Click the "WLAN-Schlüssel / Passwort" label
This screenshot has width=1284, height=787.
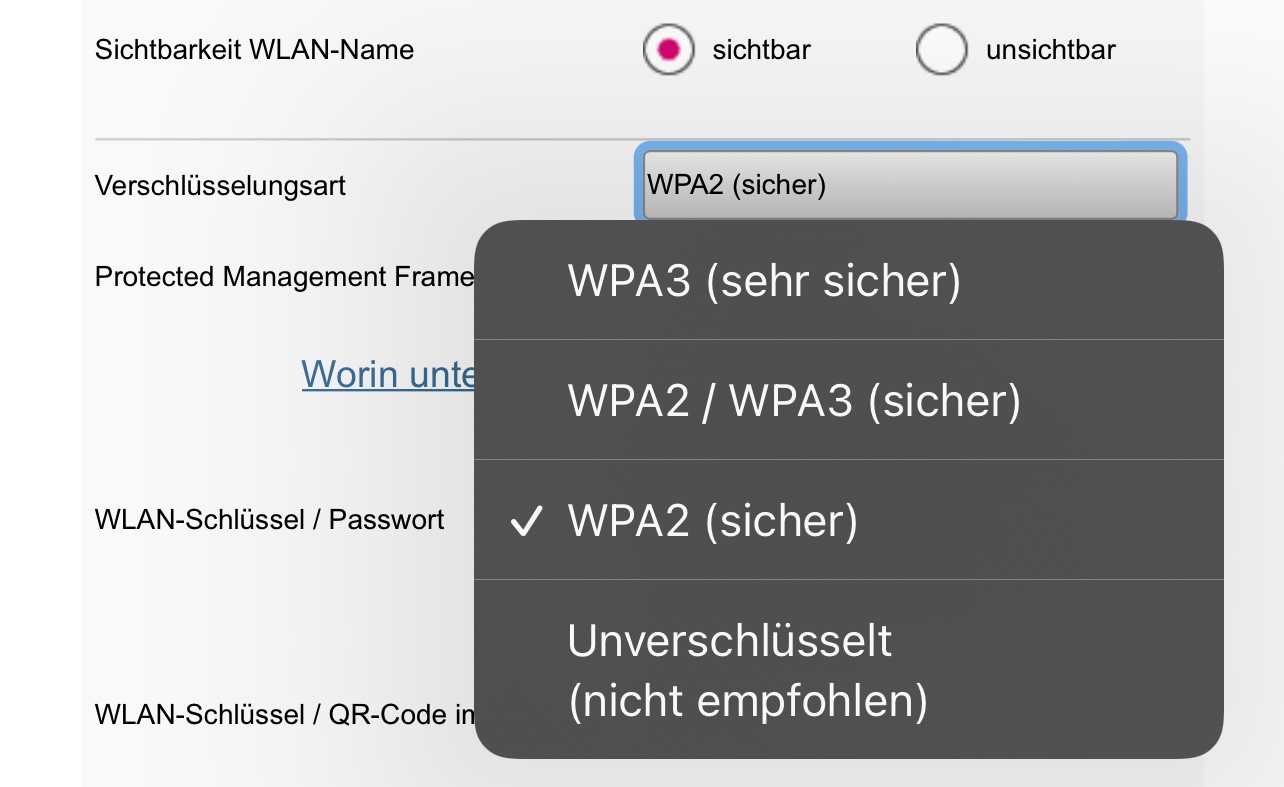pyautogui.click(x=269, y=520)
